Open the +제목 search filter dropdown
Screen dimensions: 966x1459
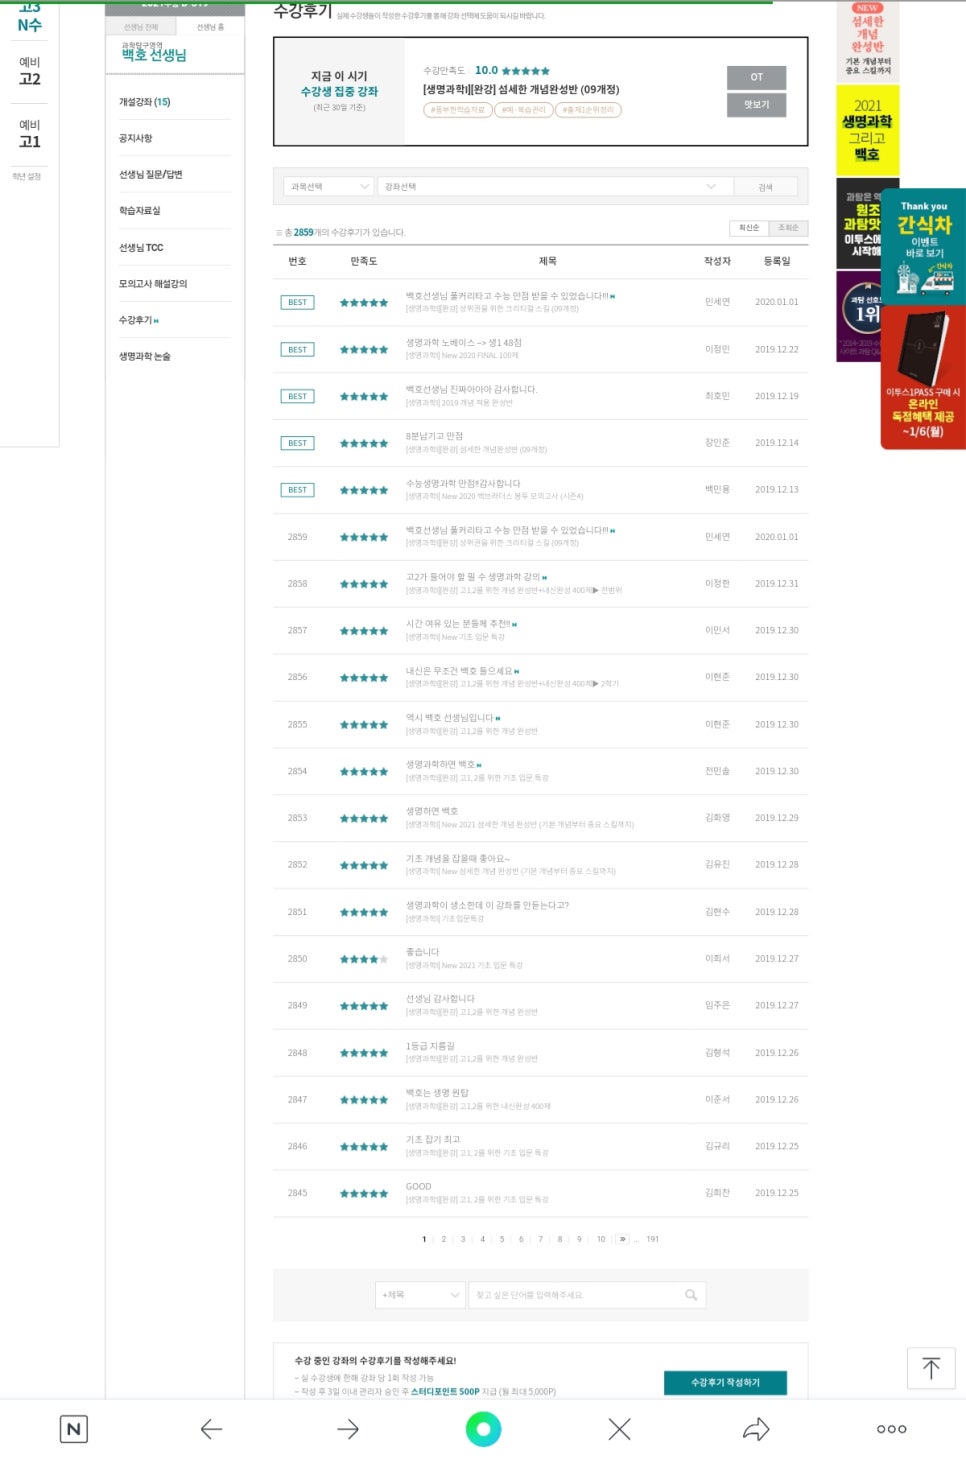420,1295
